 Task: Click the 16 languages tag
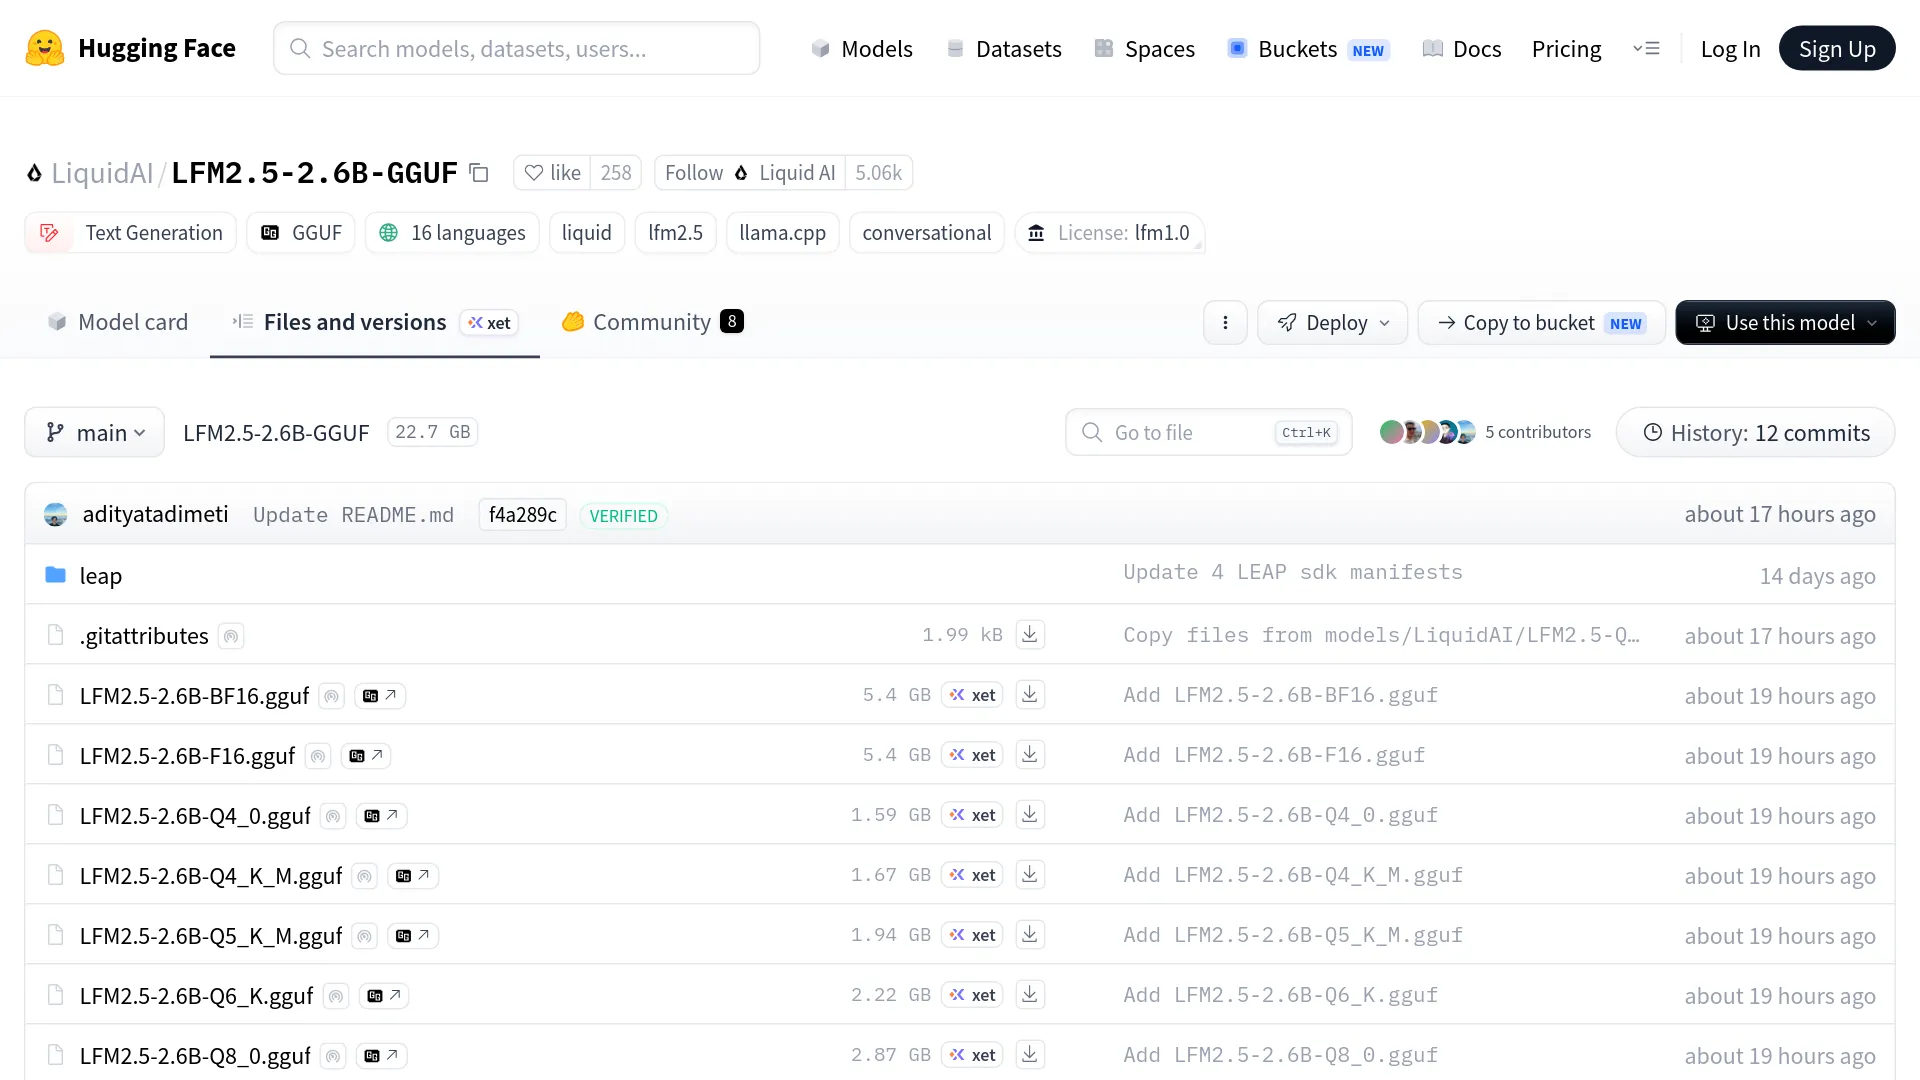(452, 232)
